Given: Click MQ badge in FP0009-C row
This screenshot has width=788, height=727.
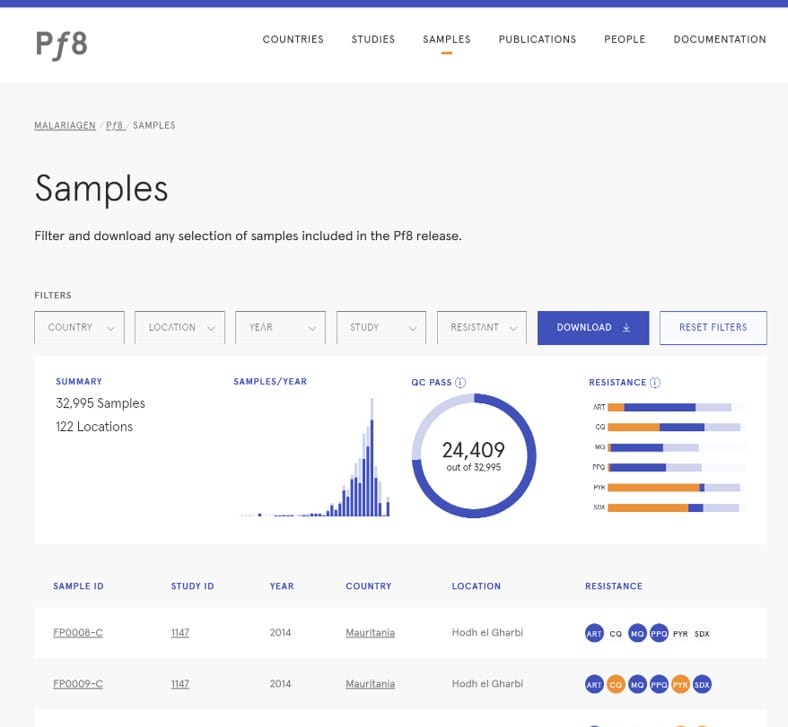Looking at the screenshot, I should (x=637, y=684).
